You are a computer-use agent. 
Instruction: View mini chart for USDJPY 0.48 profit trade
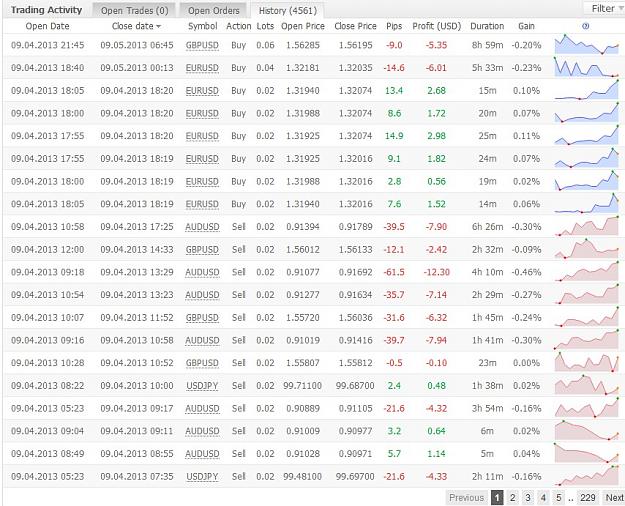(586, 385)
